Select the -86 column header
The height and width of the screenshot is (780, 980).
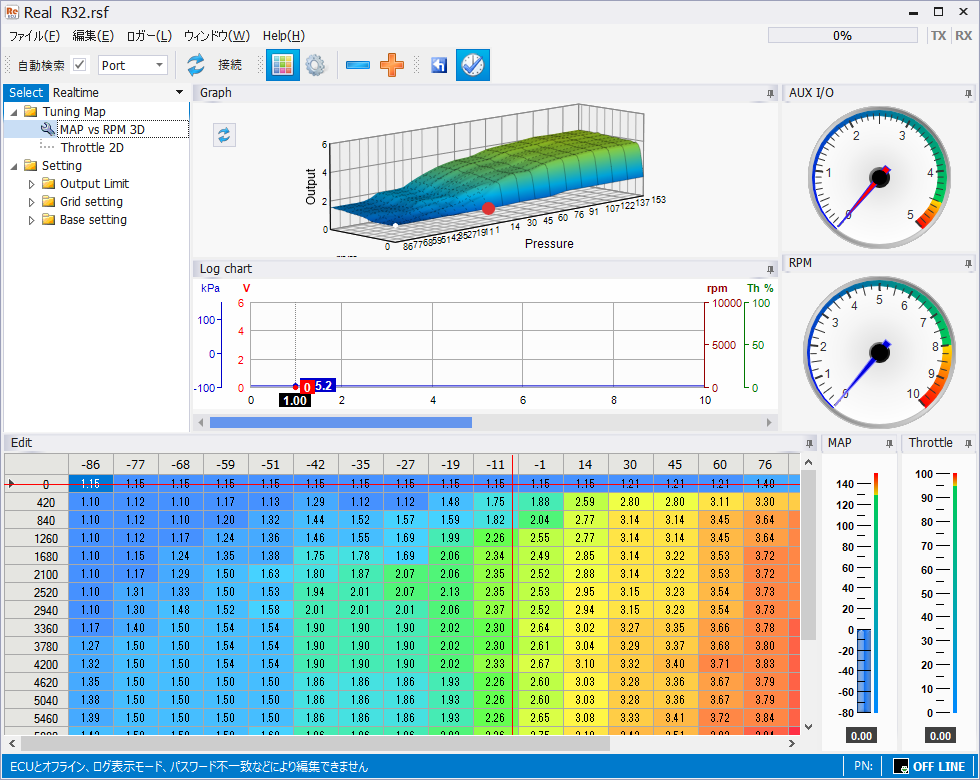point(91,464)
